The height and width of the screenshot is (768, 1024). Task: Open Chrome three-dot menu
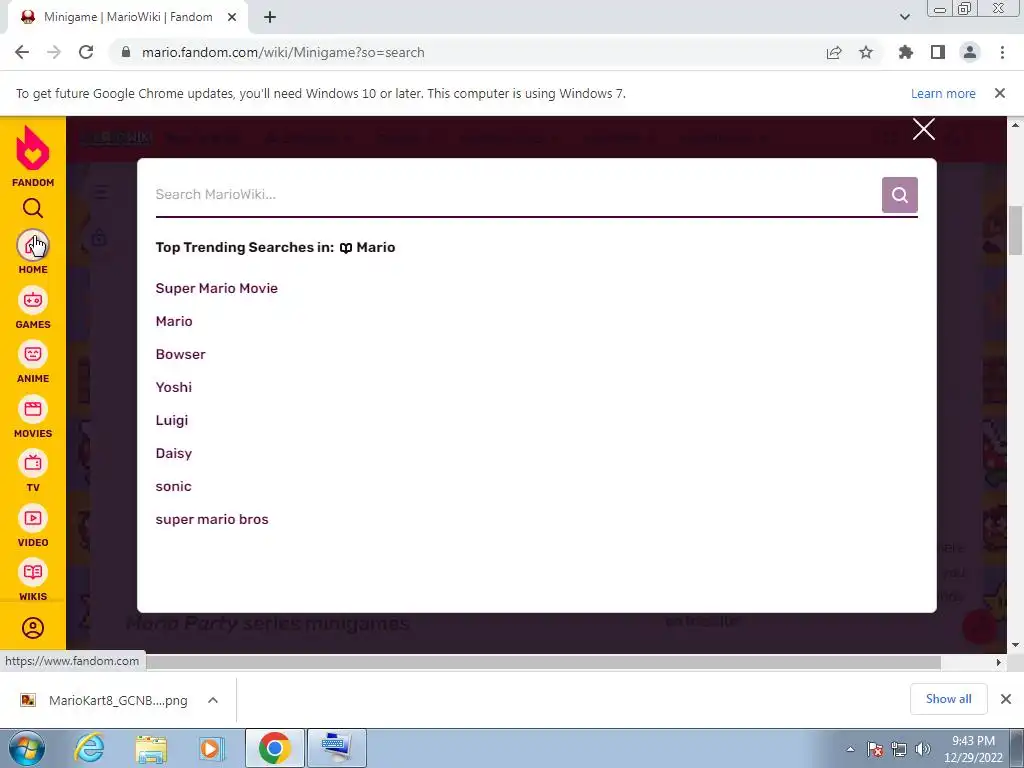[1002, 52]
